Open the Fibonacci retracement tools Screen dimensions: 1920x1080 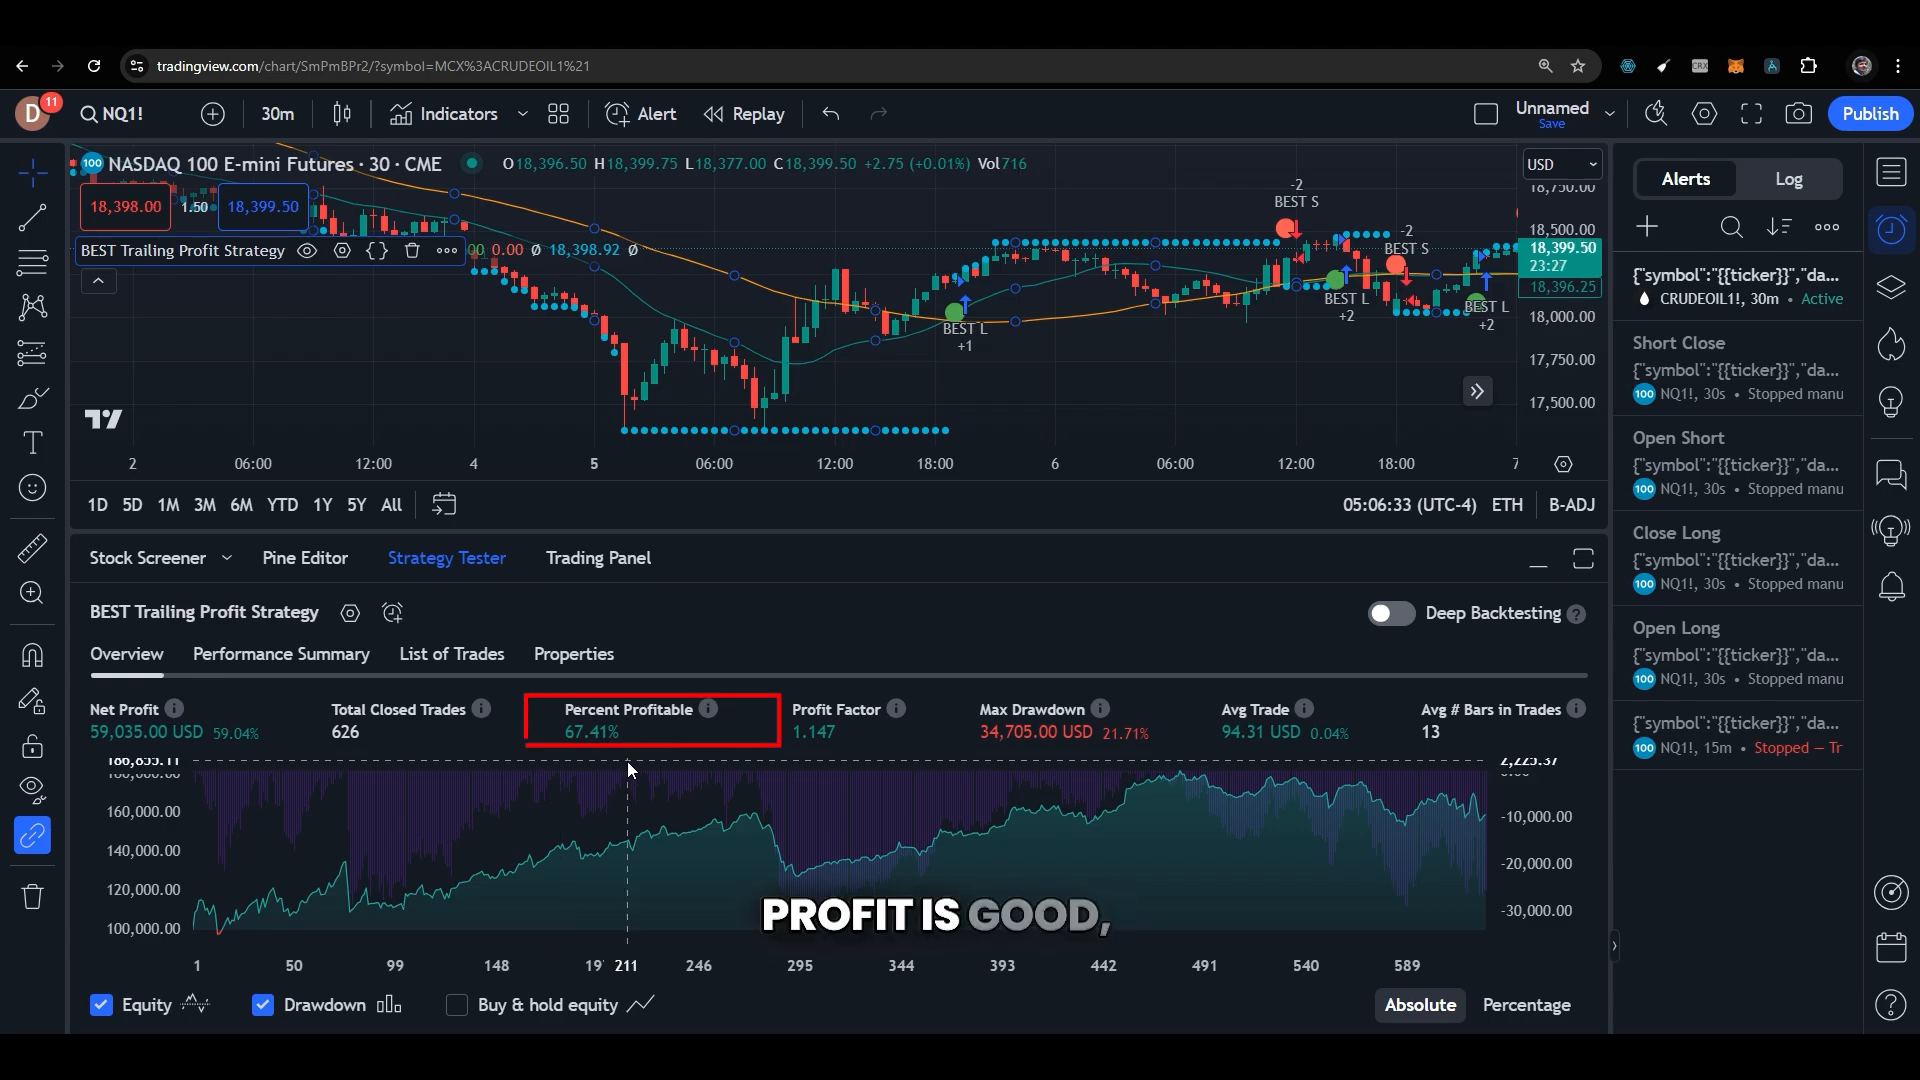pos(32,263)
